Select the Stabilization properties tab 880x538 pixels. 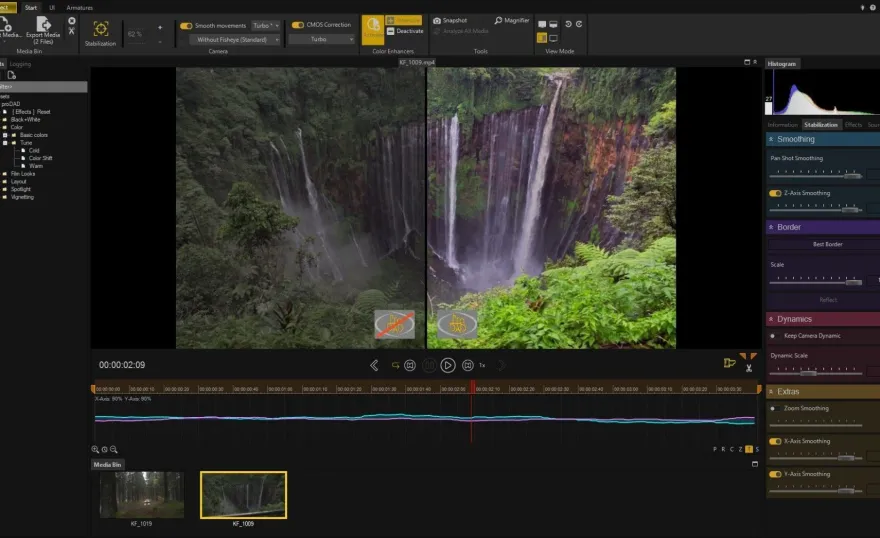pos(821,125)
